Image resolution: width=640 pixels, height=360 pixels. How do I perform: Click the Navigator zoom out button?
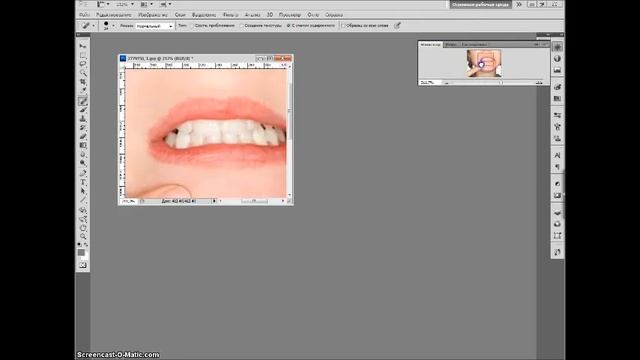[x=447, y=83]
